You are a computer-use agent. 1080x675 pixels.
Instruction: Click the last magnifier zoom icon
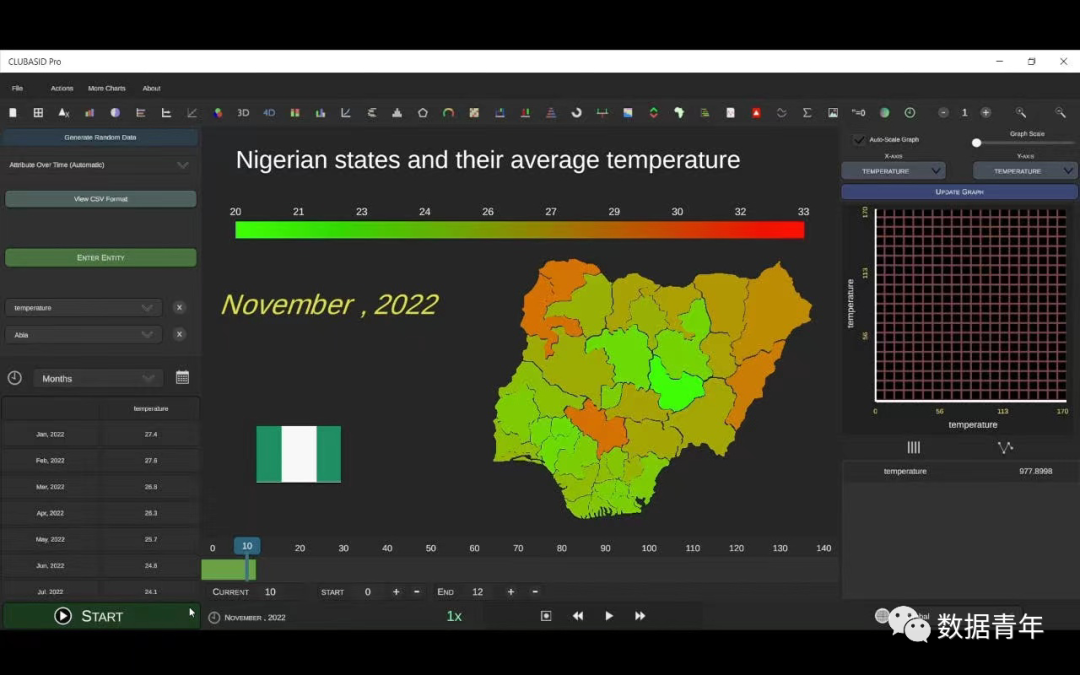tap(1060, 112)
